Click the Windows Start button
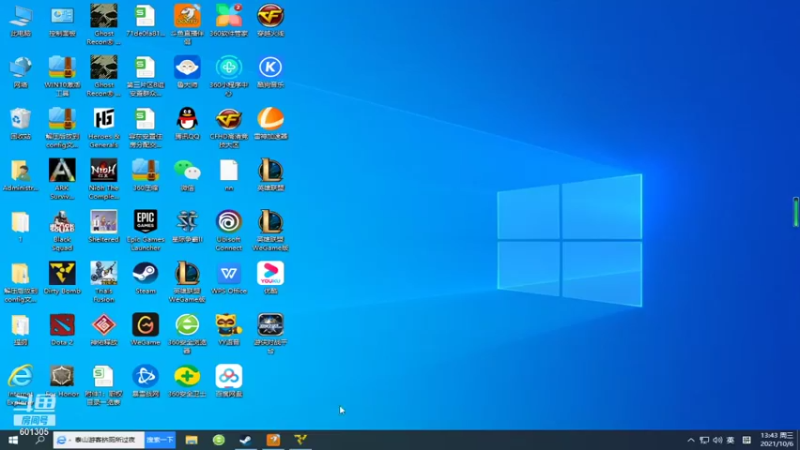The height and width of the screenshot is (450, 800). click(13, 440)
